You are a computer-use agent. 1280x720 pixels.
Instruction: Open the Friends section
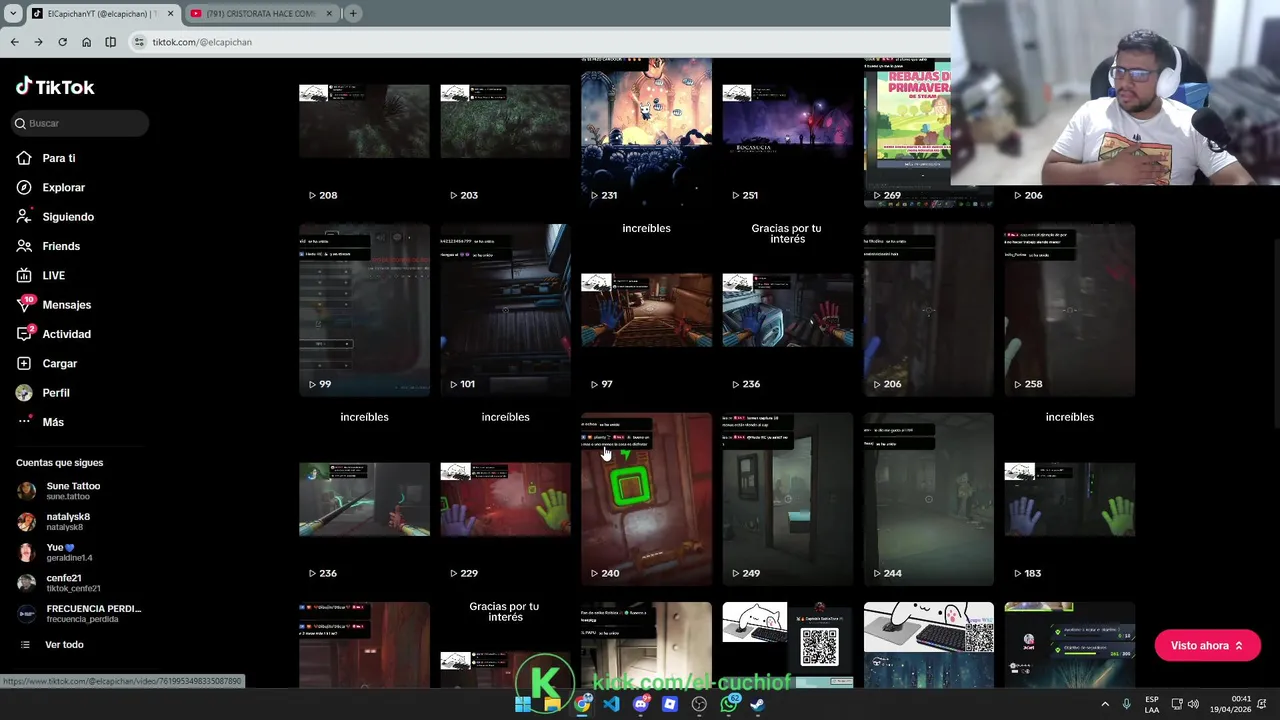[48, 246]
